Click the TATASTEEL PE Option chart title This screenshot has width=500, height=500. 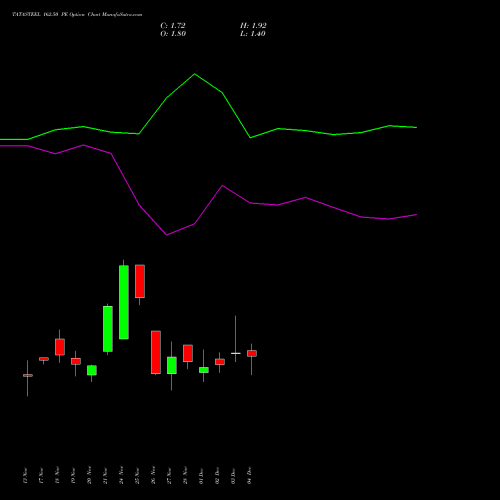(x=77, y=15)
